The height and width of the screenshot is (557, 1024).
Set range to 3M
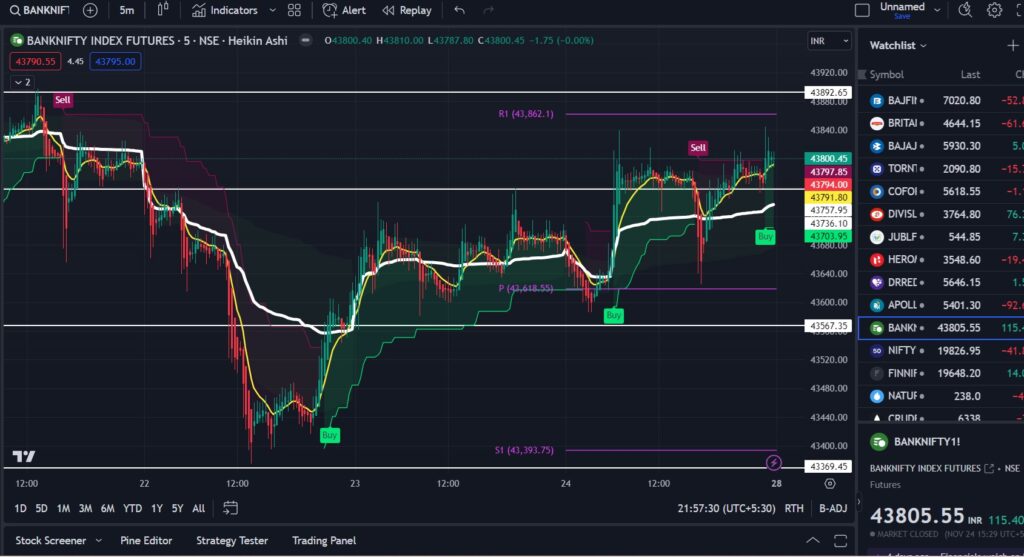coord(85,509)
